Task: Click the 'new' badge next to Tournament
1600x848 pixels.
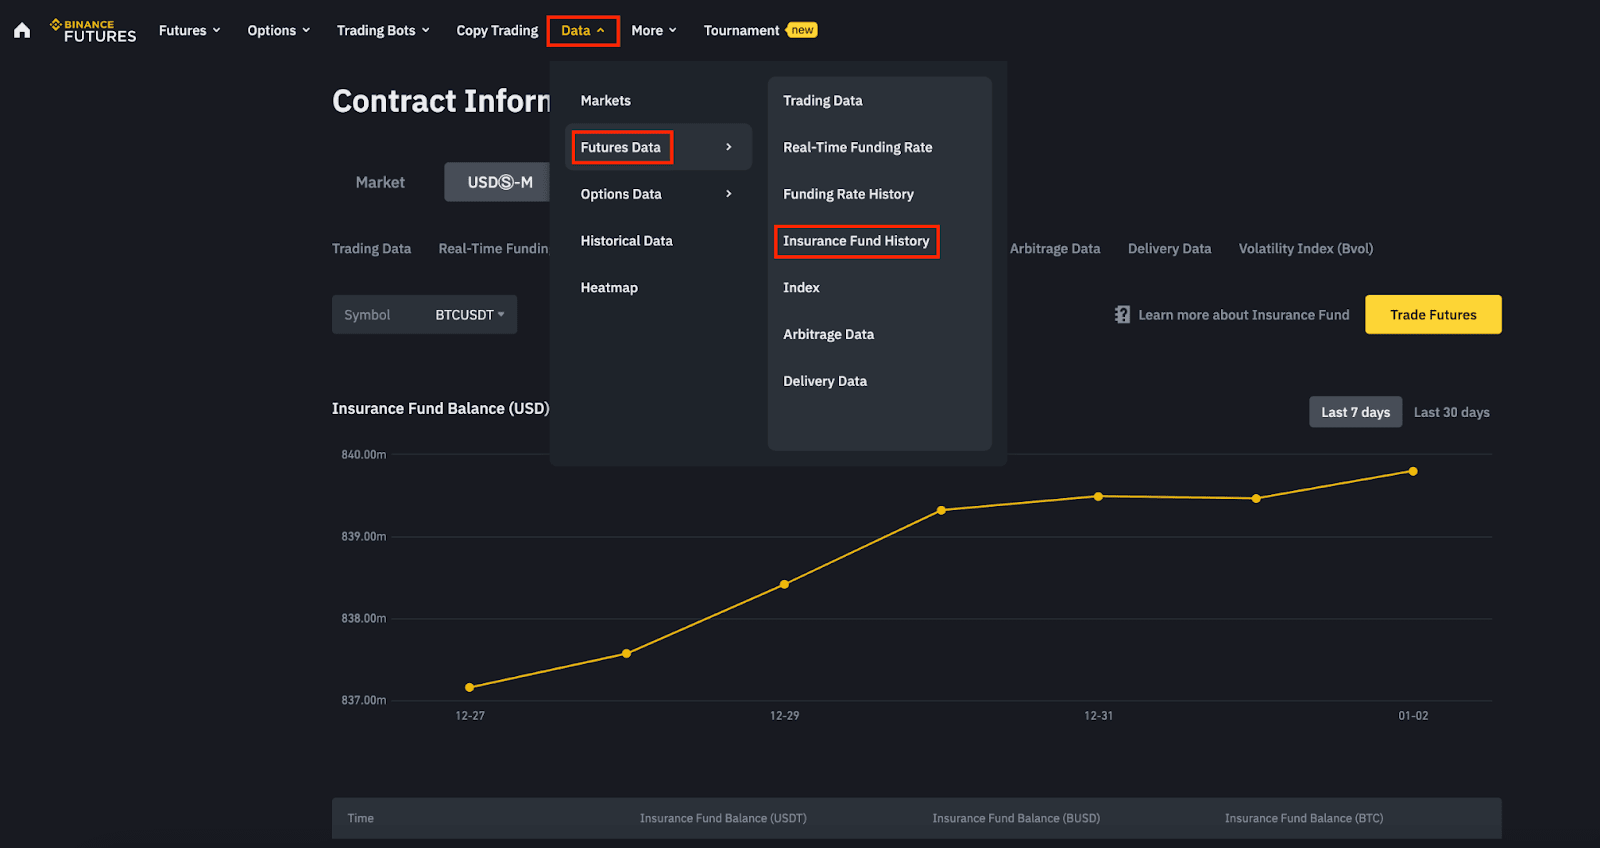Action: [802, 30]
